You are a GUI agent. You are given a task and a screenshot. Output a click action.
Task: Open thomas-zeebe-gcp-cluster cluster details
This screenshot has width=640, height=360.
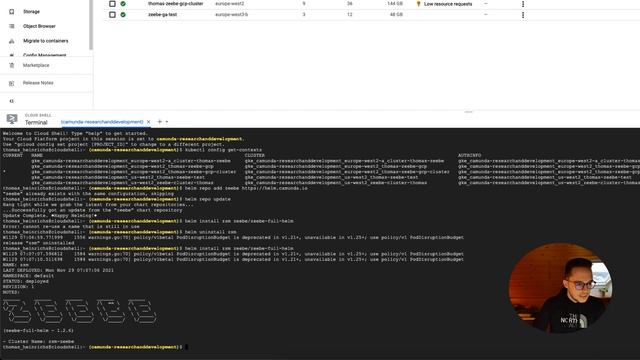pyautogui.click(x=176, y=4)
